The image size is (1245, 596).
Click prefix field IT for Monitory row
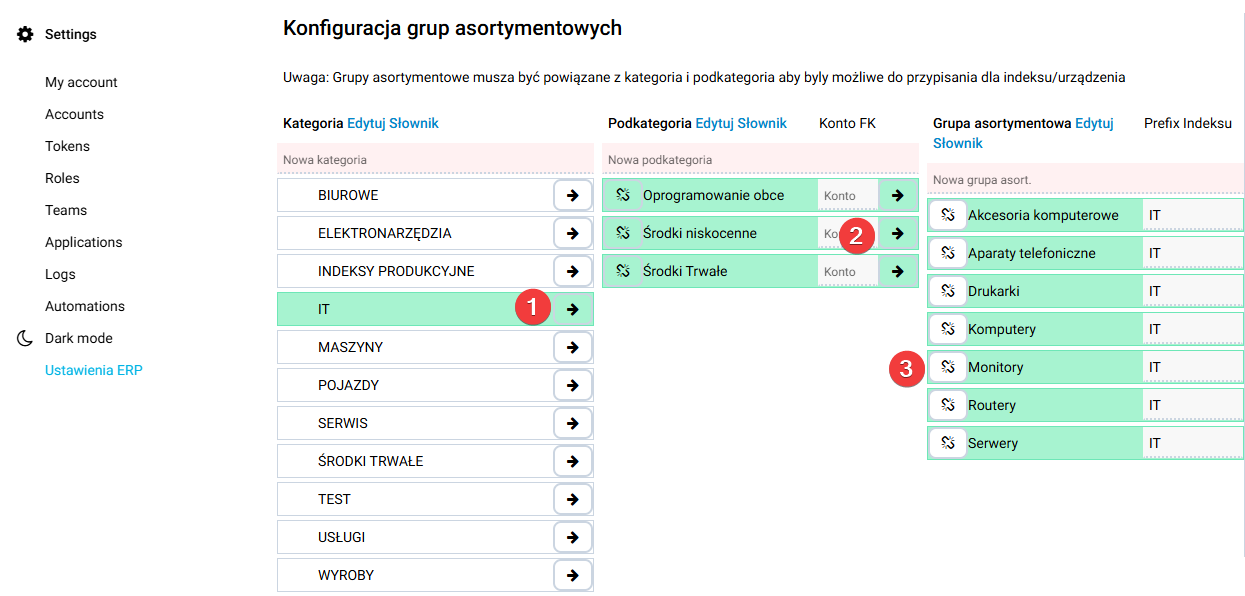[x=1193, y=367]
